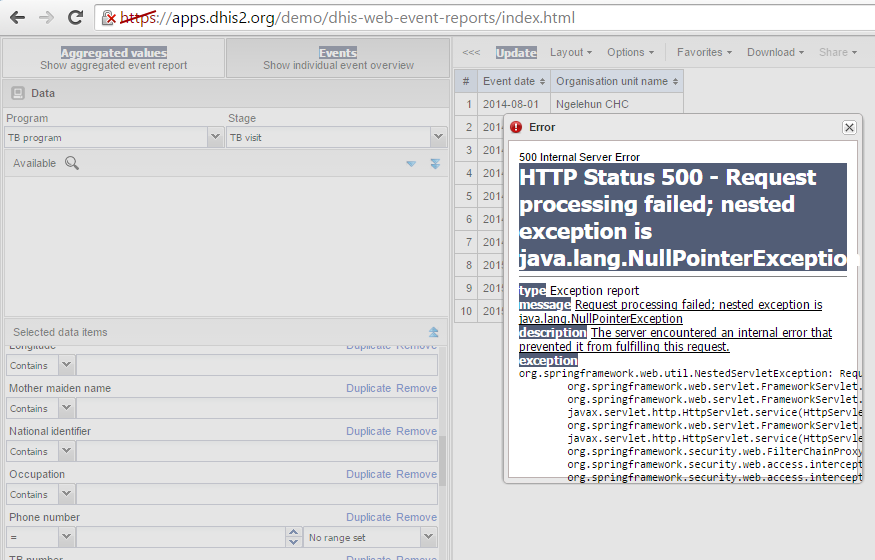
Task: Click the insecure HTTPS padlock icon
Action: [x=109, y=18]
